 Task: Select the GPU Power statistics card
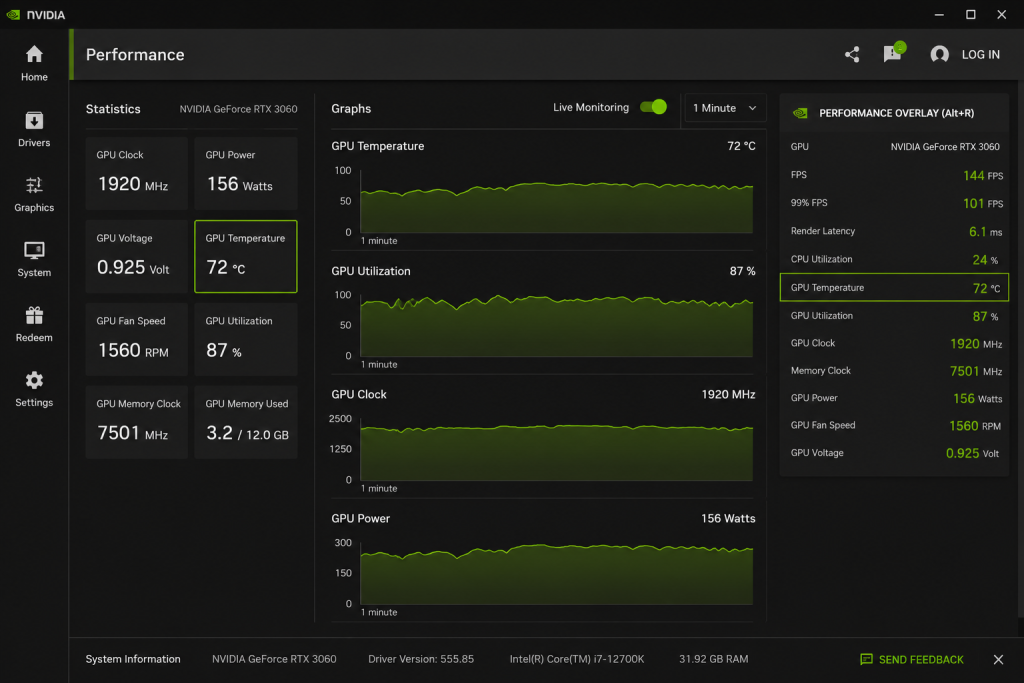246,173
